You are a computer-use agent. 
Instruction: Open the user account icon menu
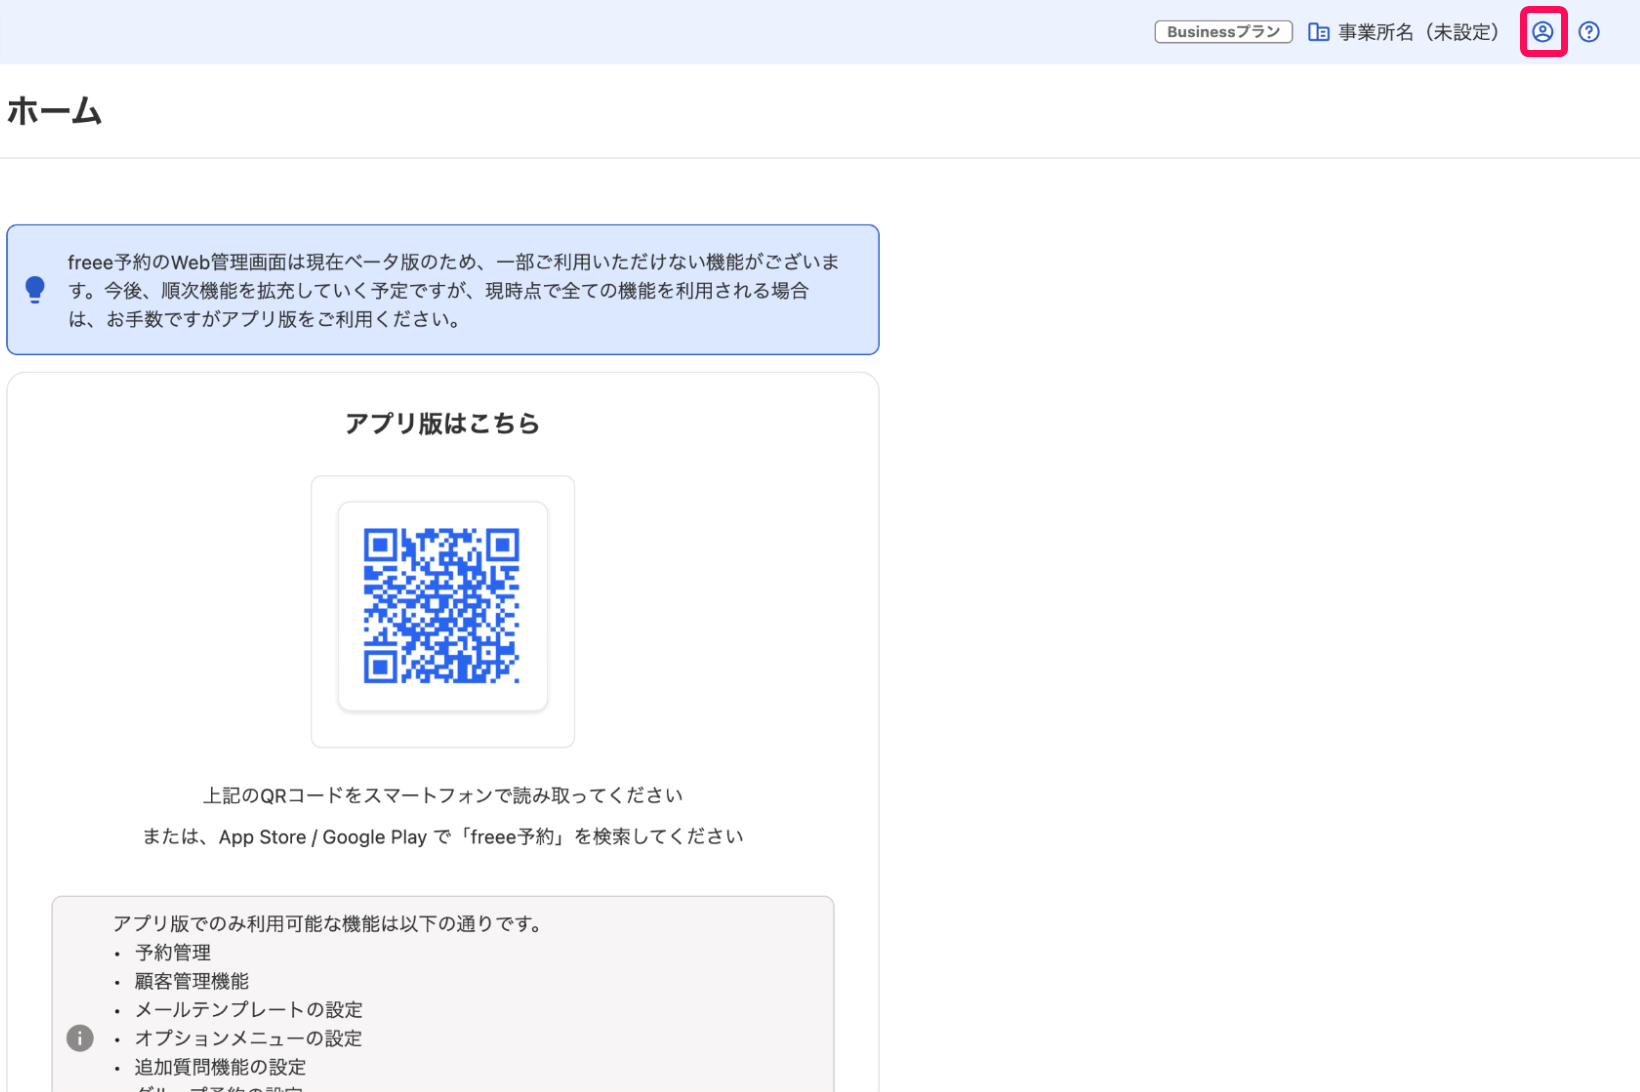(x=1543, y=32)
